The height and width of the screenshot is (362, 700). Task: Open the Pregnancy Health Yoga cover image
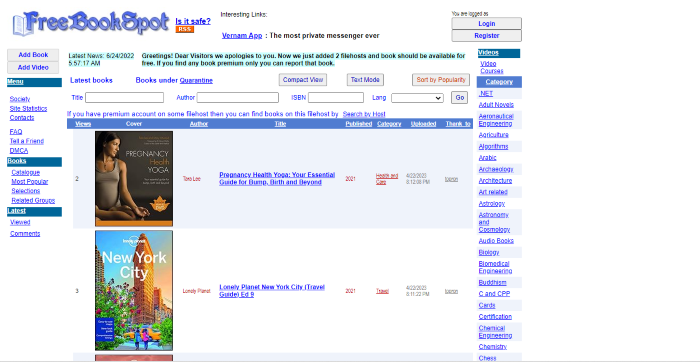(134, 179)
